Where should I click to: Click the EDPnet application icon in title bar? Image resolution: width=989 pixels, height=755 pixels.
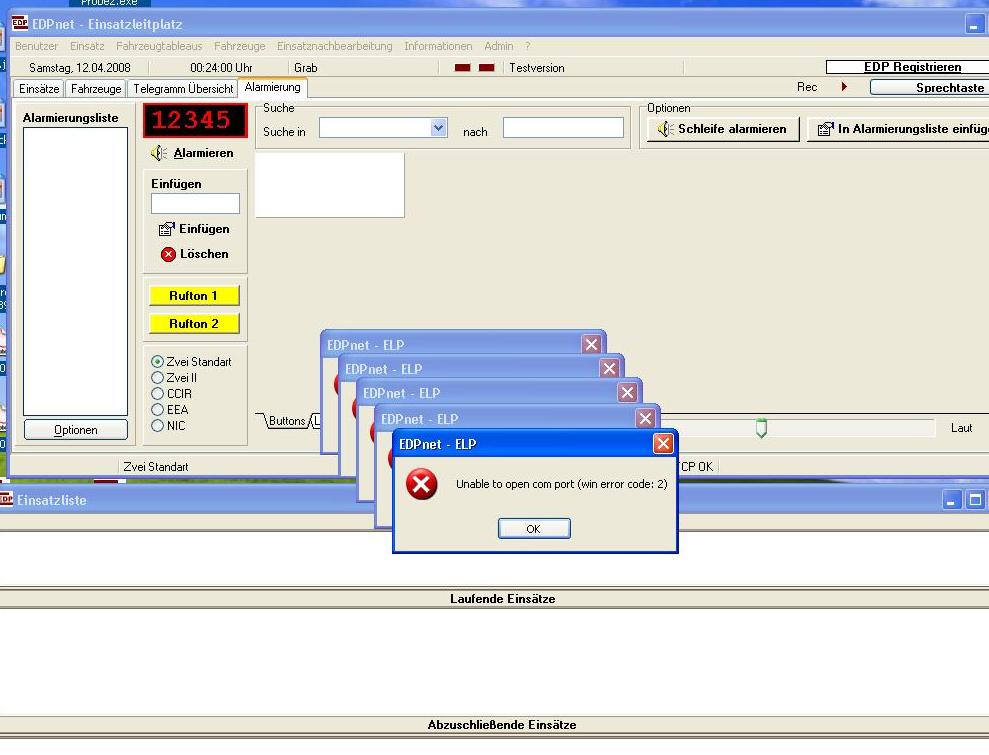click(20, 24)
